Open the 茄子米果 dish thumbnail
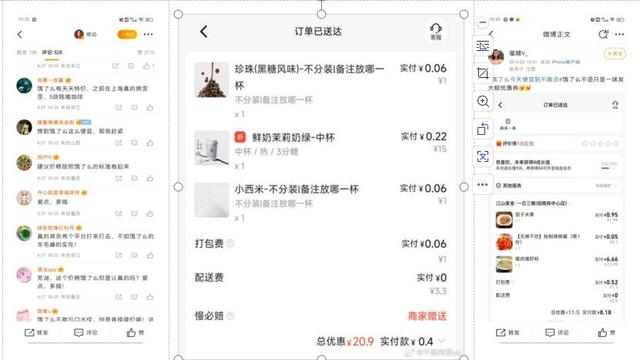 [504, 220]
